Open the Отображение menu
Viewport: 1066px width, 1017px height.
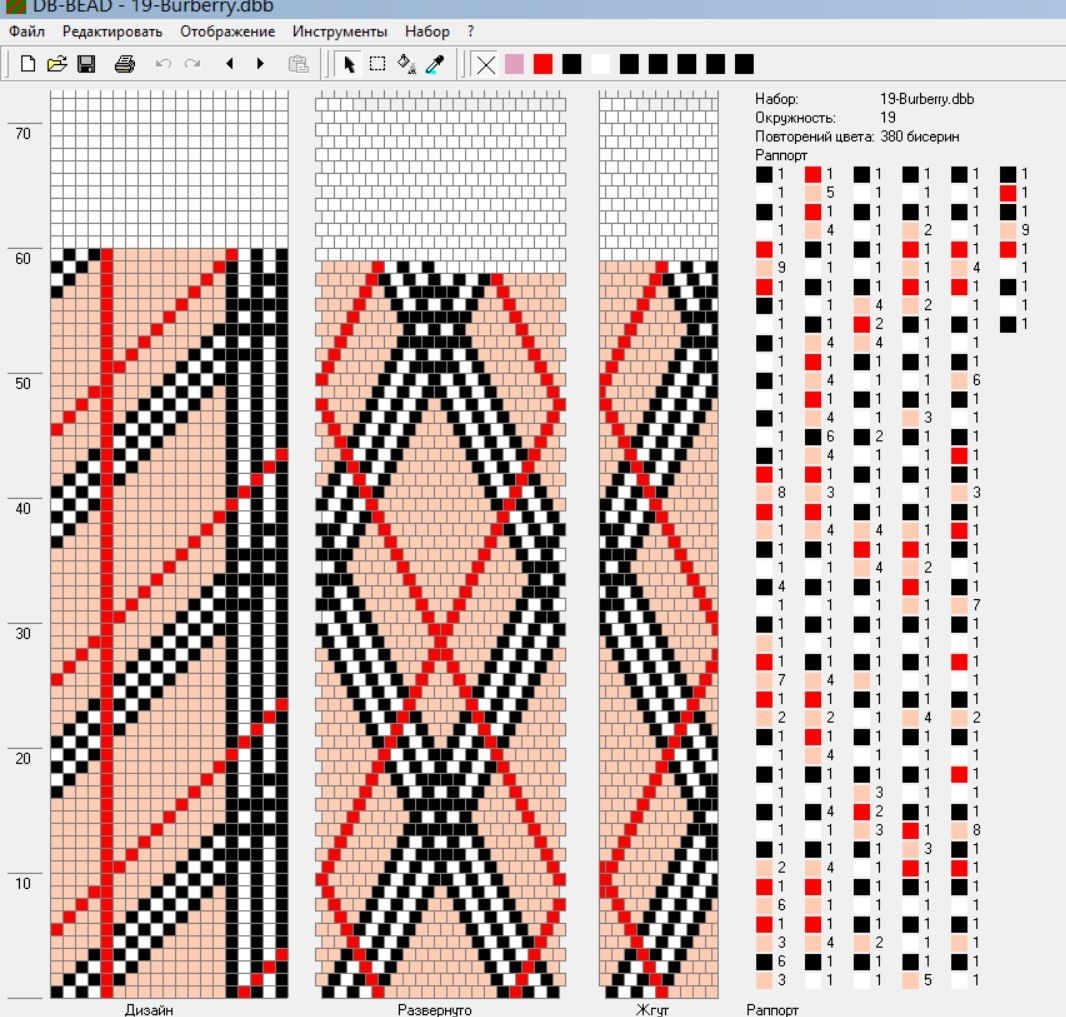tap(228, 31)
